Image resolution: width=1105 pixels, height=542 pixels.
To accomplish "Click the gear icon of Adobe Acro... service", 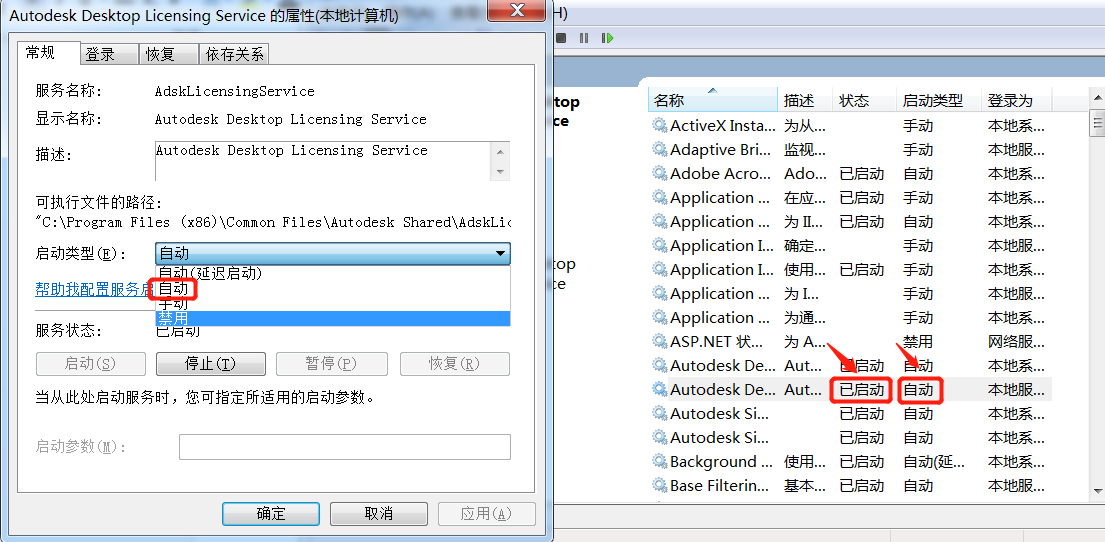I will click(660, 173).
